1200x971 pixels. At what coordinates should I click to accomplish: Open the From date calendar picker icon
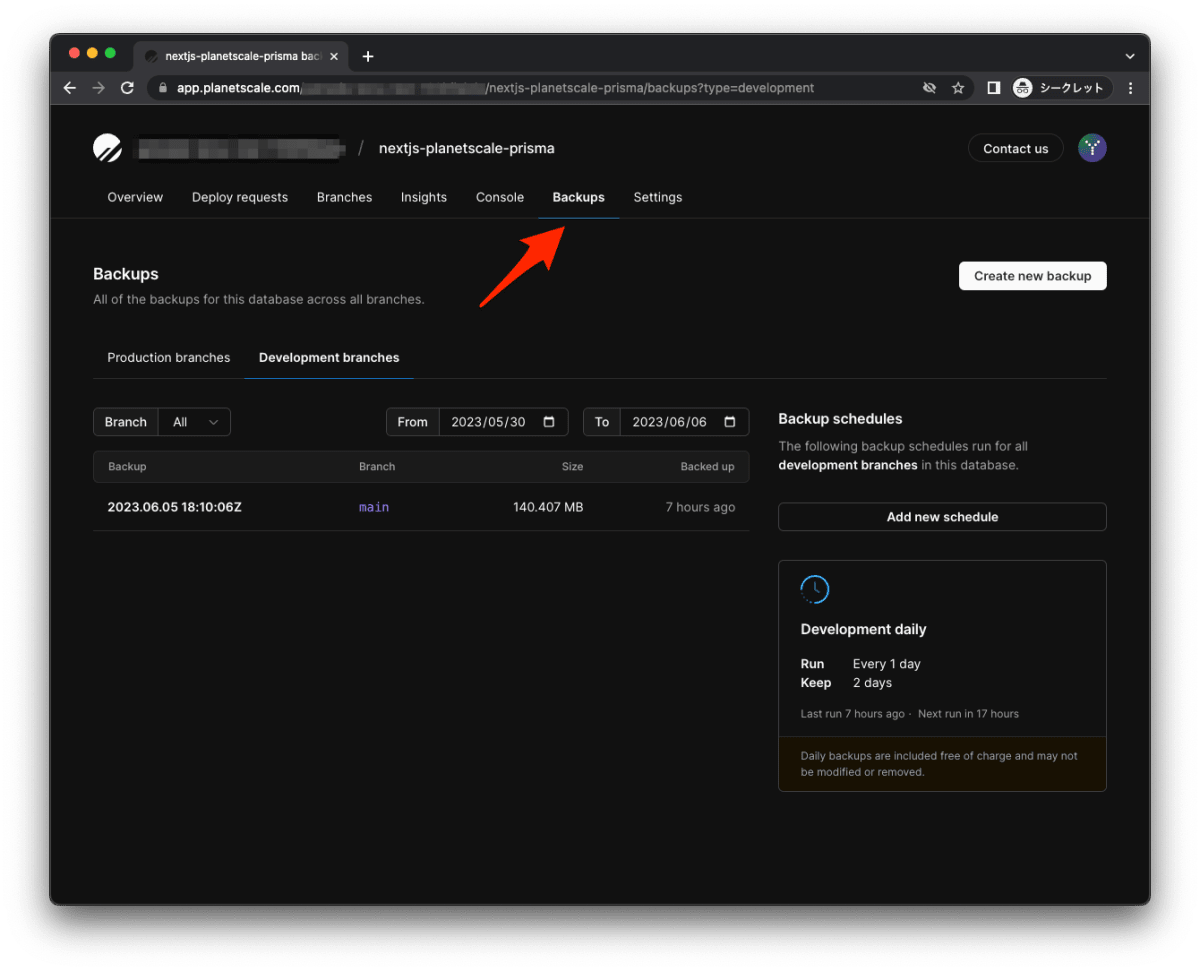click(x=549, y=422)
